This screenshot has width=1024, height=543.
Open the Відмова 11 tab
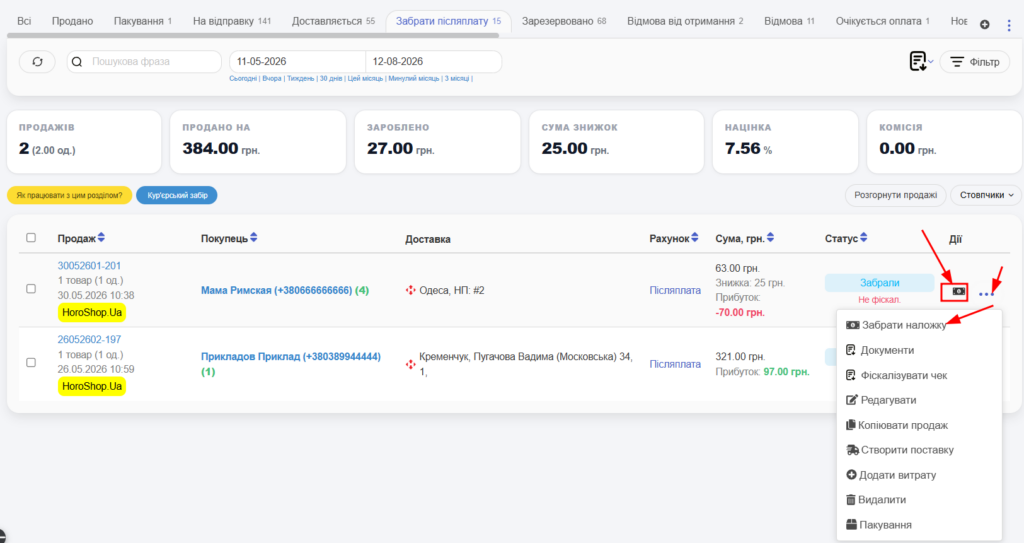point(790,21)
